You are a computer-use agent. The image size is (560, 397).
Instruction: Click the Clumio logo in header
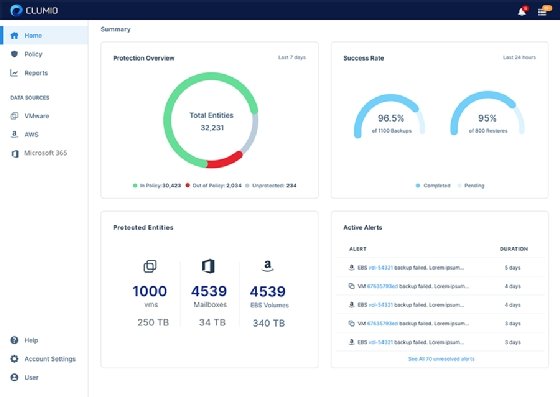(34, 10)
